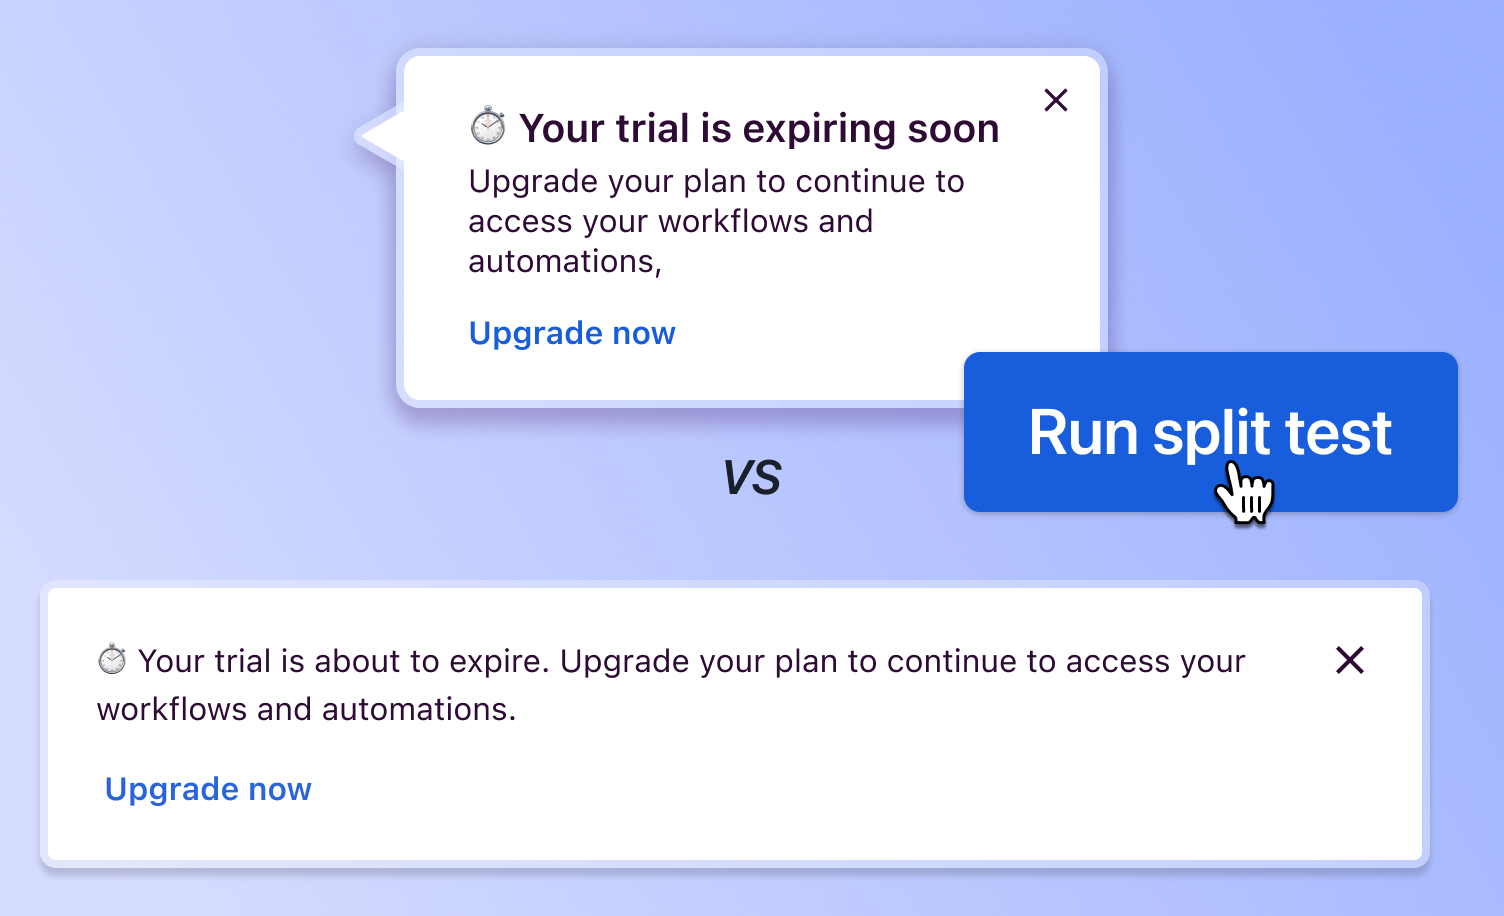Click stopwatch icon in bottom banner
The height and width of the screenshot is (916, 1504).
pos(112,660)
